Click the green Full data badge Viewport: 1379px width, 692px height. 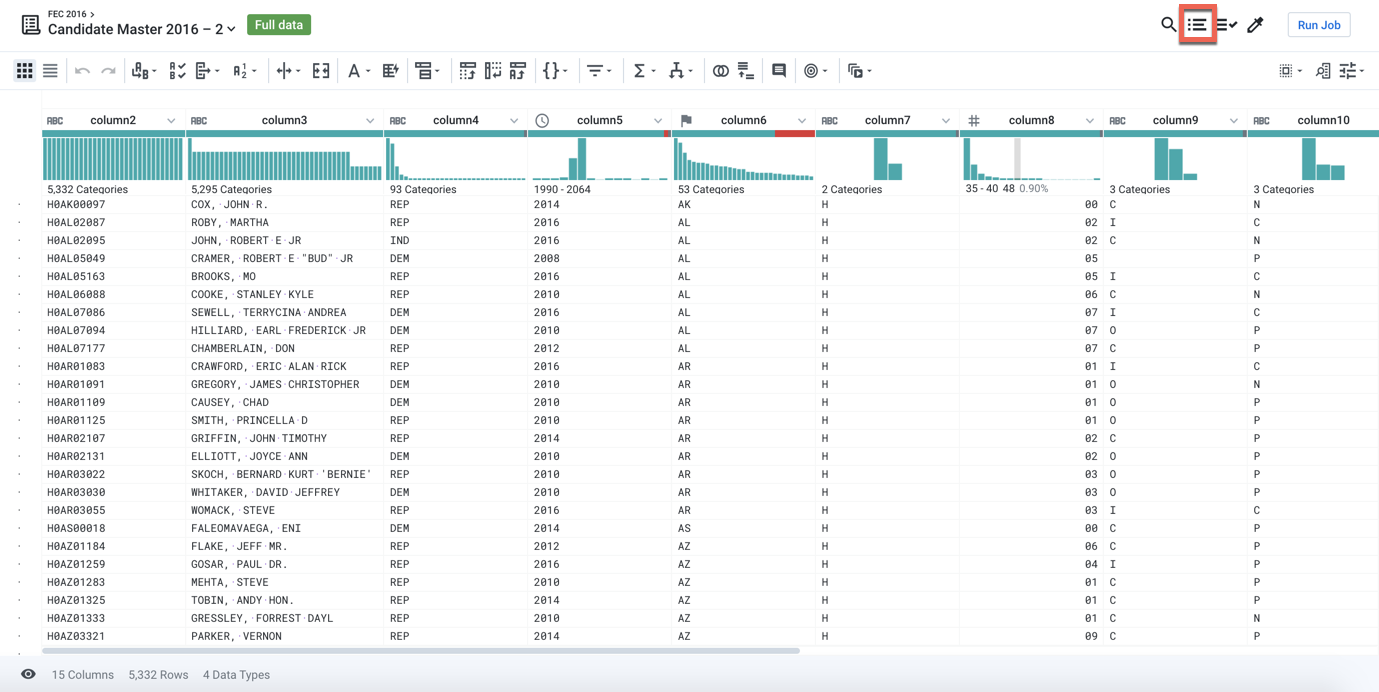[278, 24]
